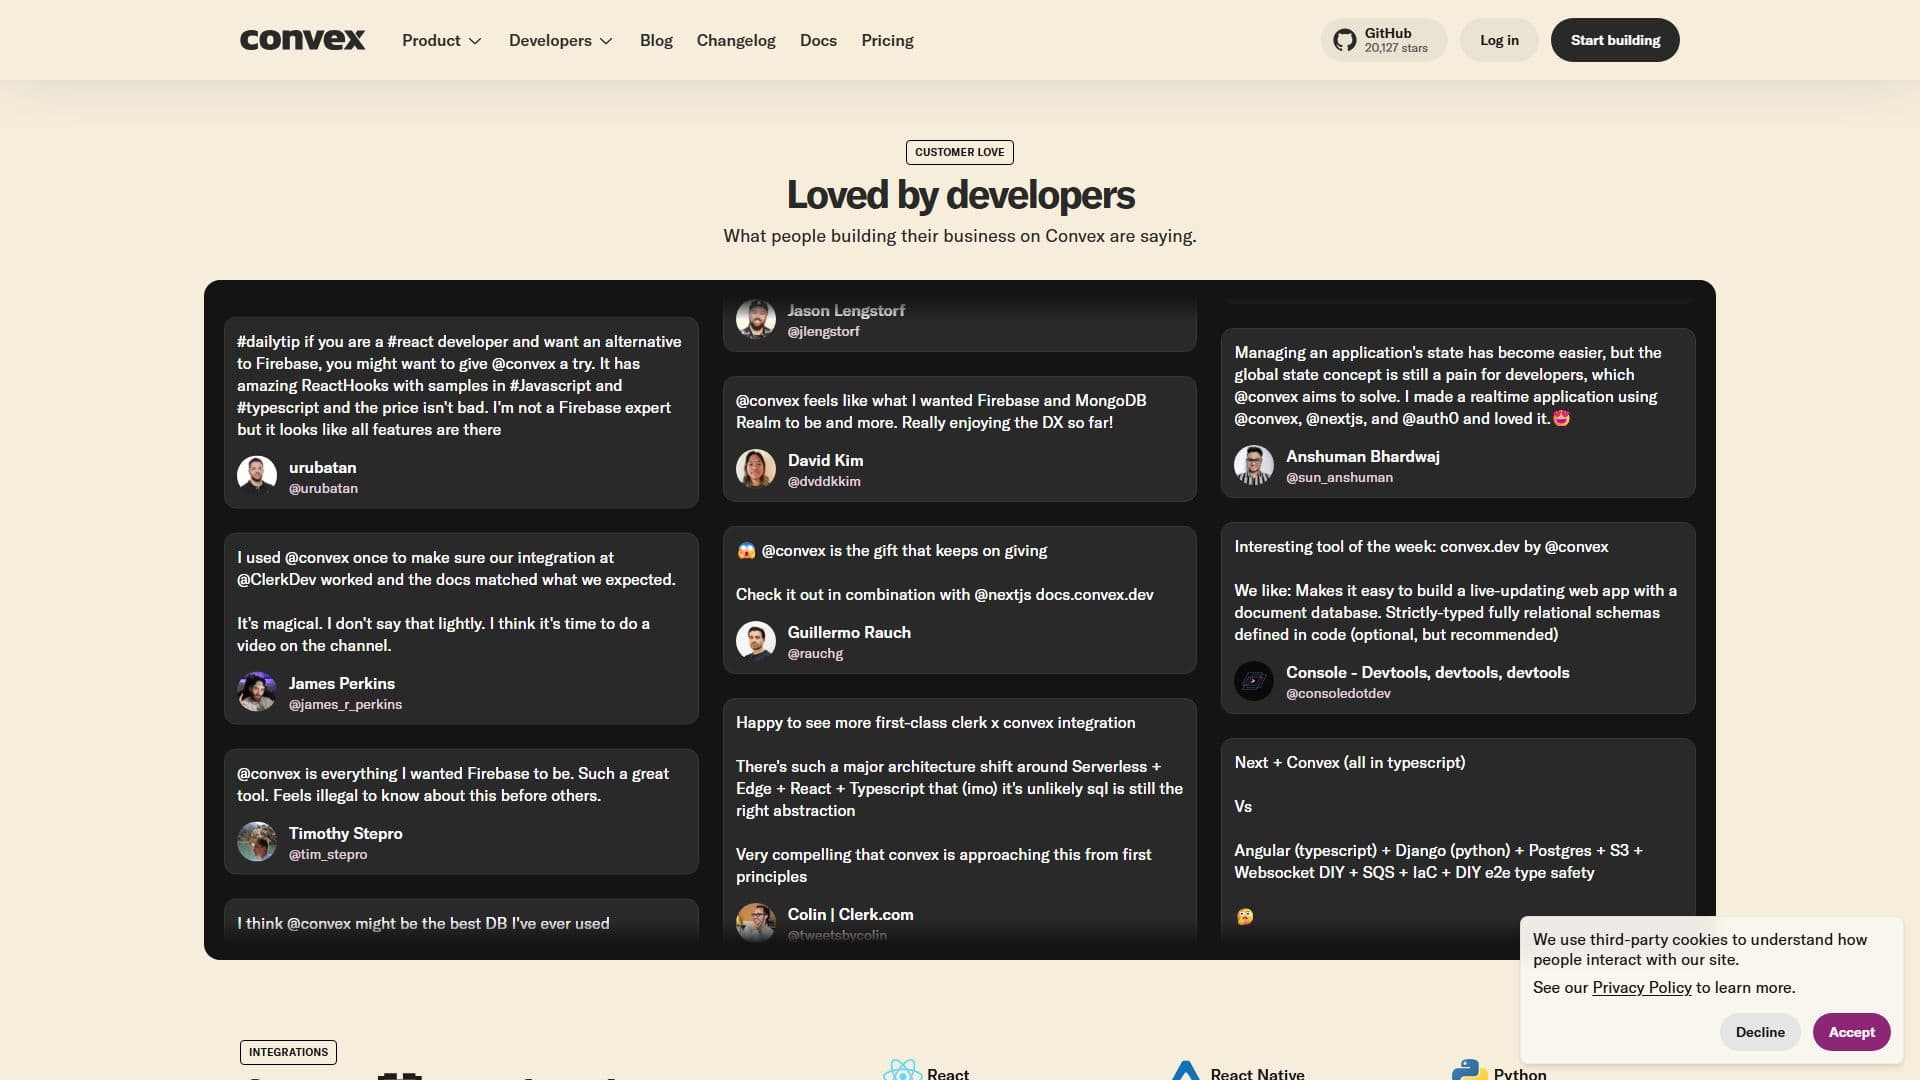Screen dimensions: 1920x1080
Task: Open the @dvddkkim handle
Action: (x=824, y=481)
